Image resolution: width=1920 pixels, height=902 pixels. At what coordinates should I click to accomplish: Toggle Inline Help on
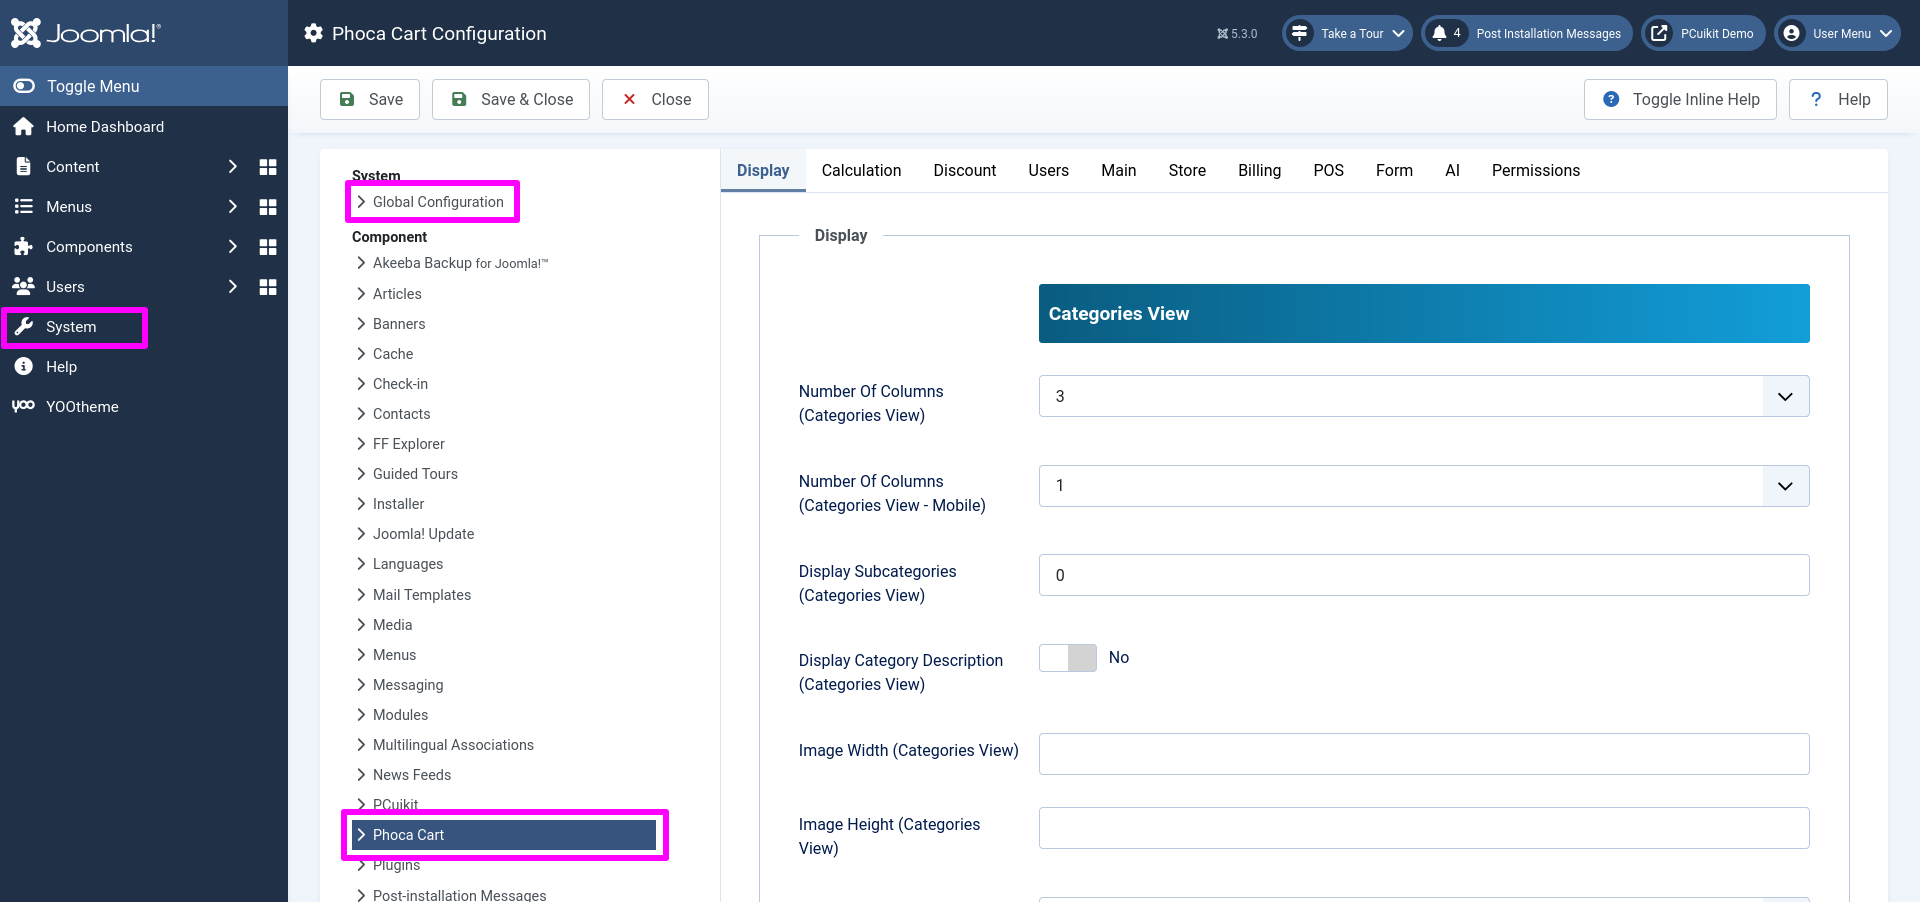tap(1680, 100)
